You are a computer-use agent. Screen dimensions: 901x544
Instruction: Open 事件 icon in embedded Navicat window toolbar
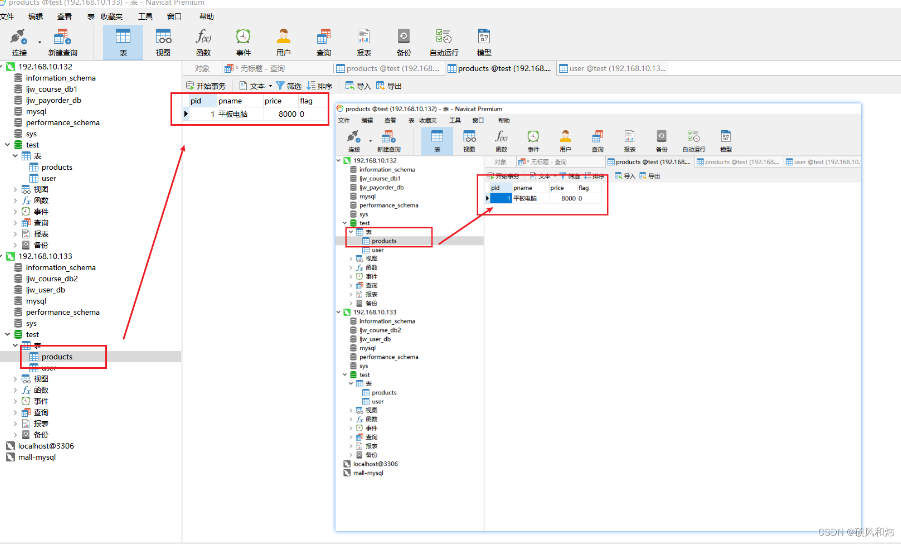(533, 137)
